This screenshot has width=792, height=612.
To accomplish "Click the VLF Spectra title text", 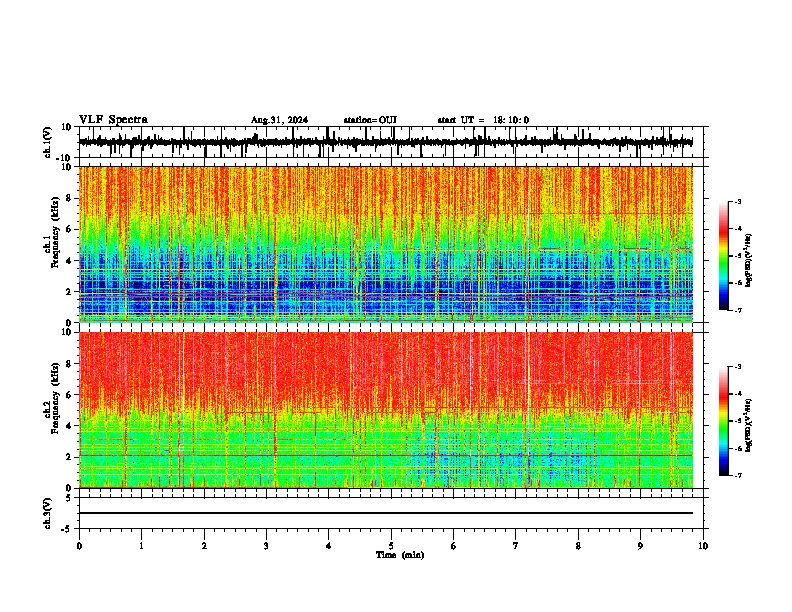I will (113, 120).
